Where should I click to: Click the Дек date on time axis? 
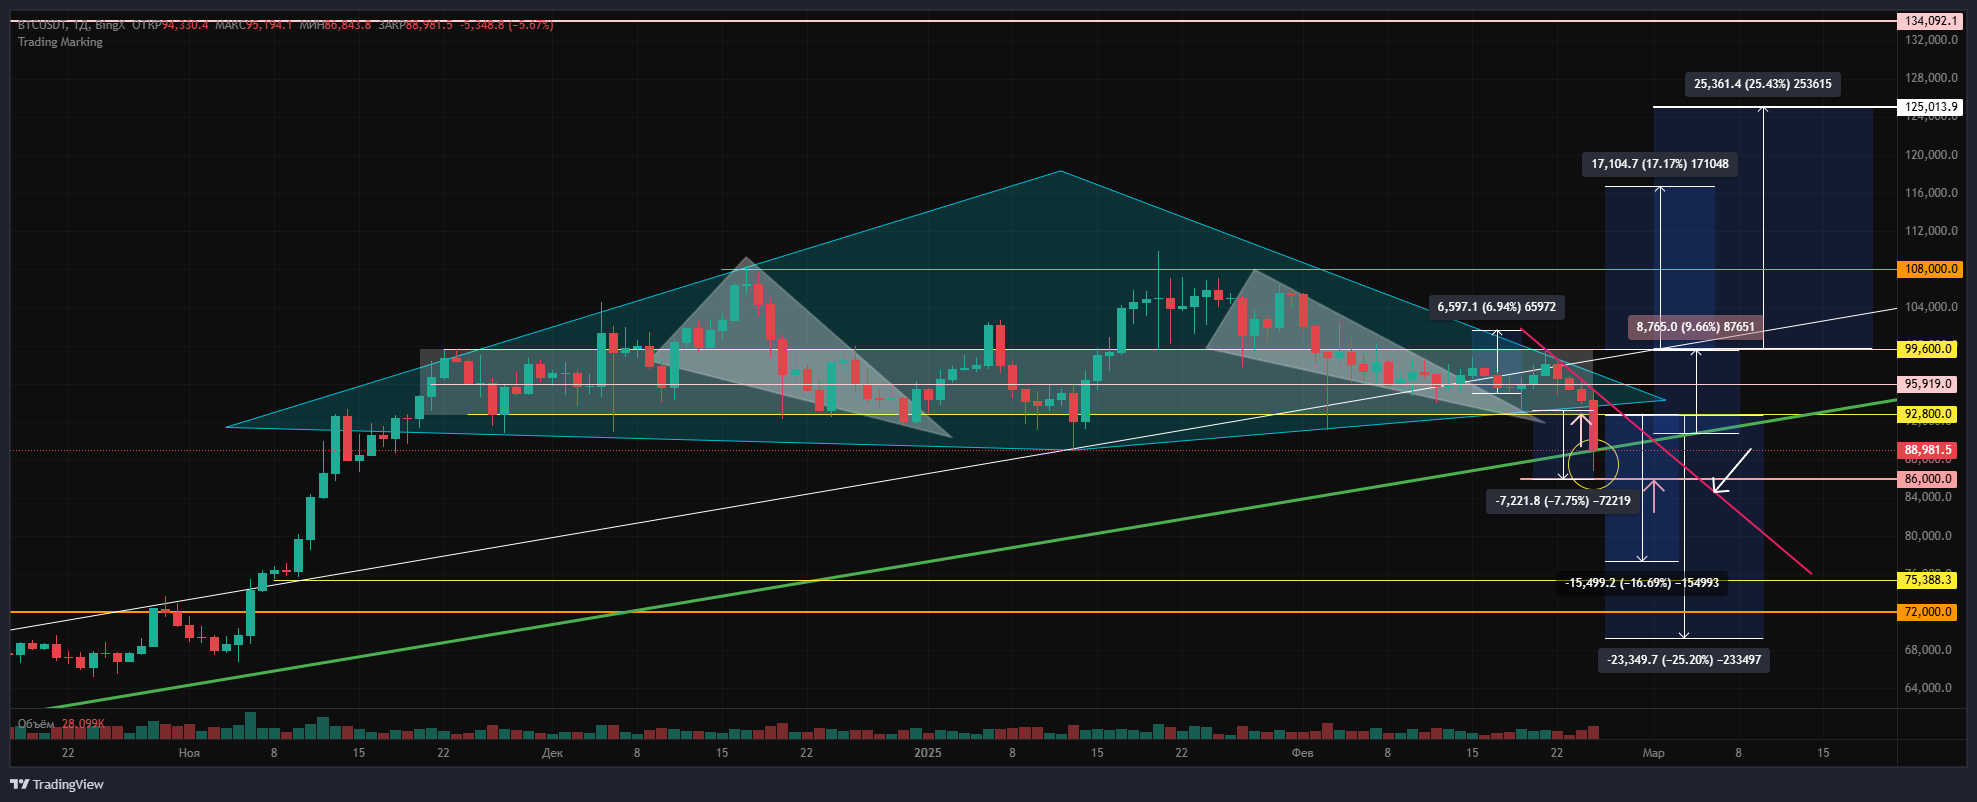point(552,753)
